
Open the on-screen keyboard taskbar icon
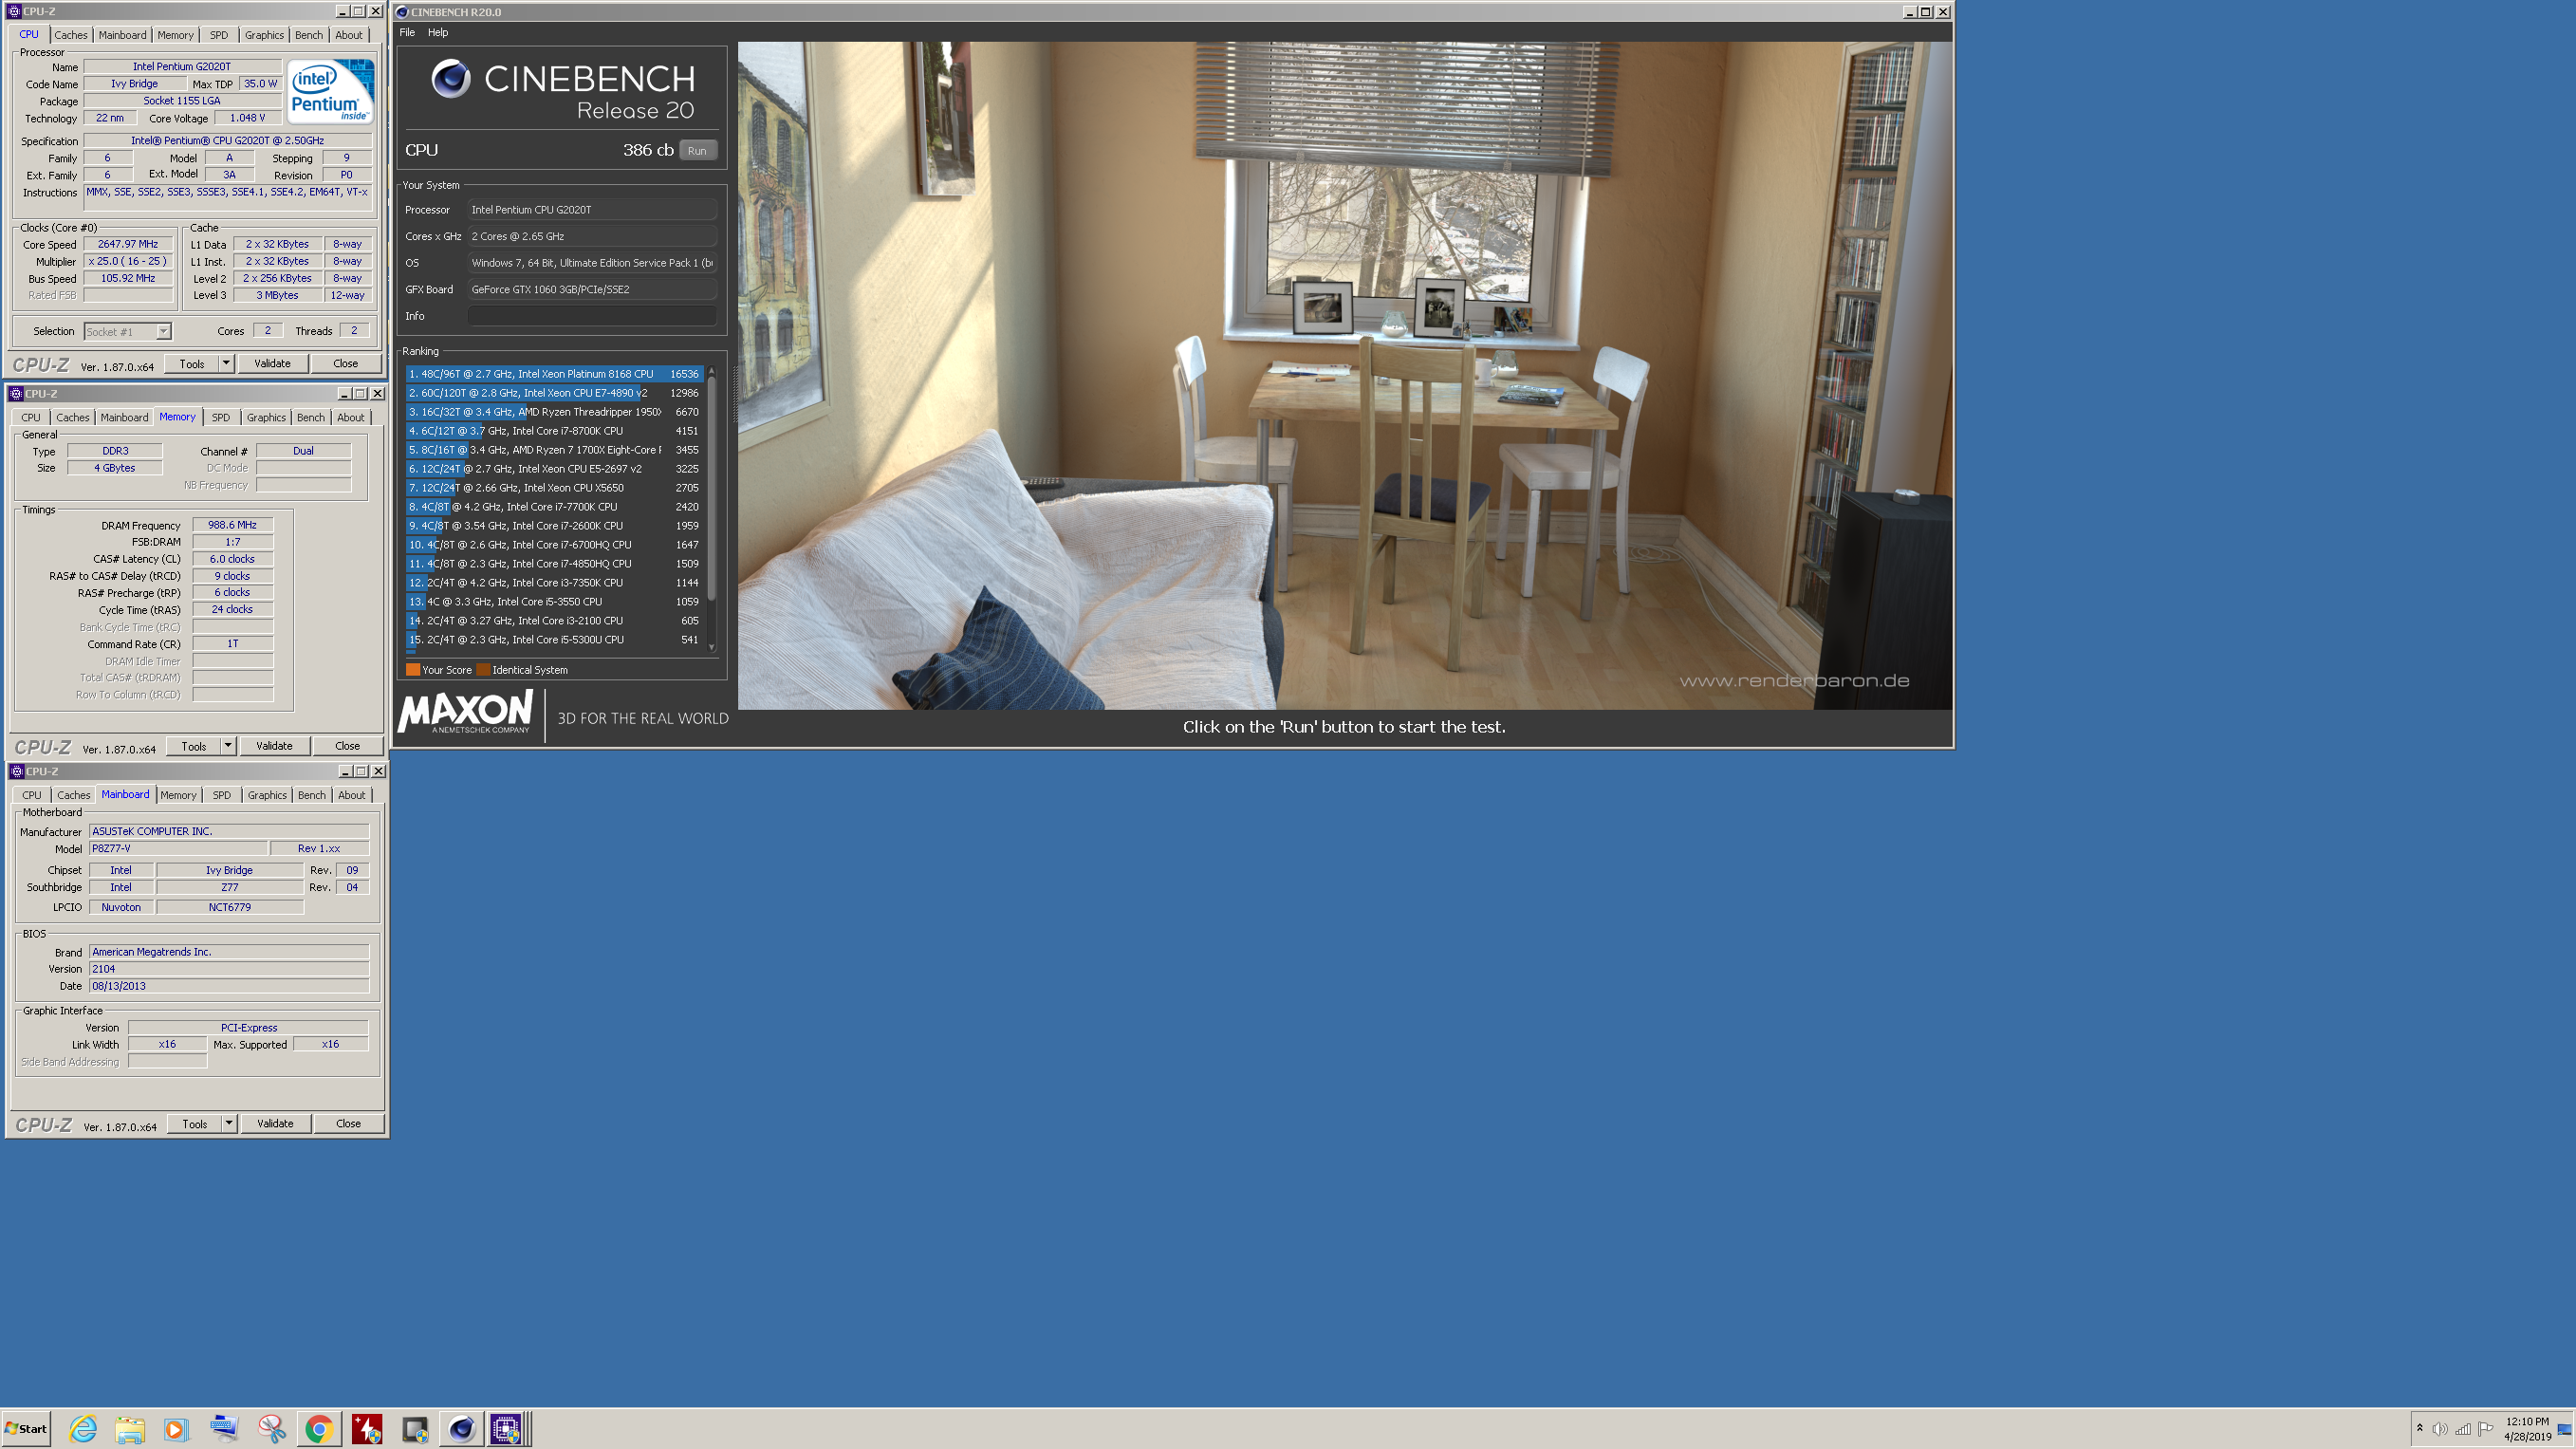point(224,1429)
